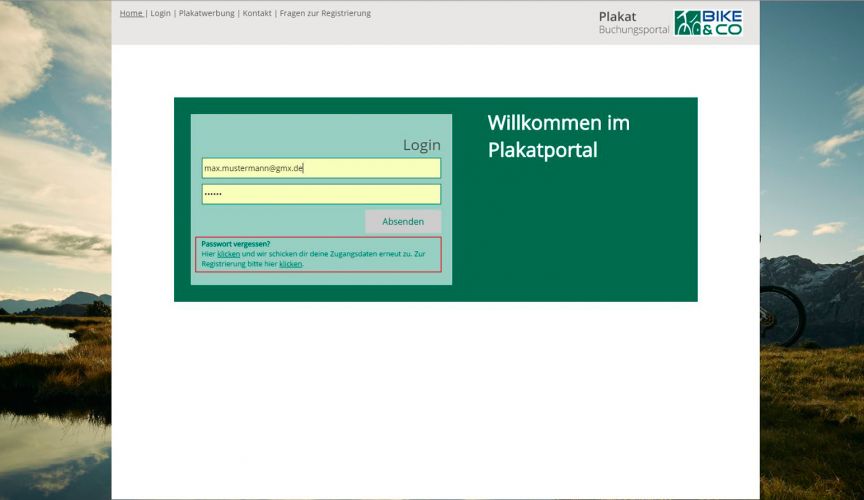Open the Kontakt page link
864x500 pixels.
click(x=256, y=14)
